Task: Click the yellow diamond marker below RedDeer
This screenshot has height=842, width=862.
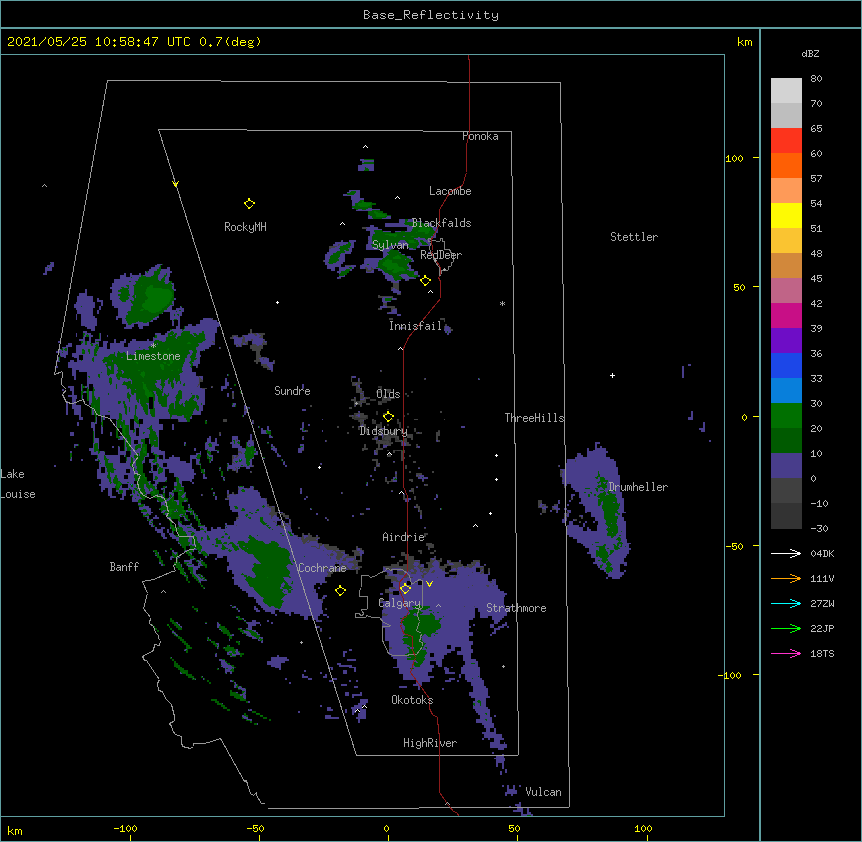Action: pos(425,281)
